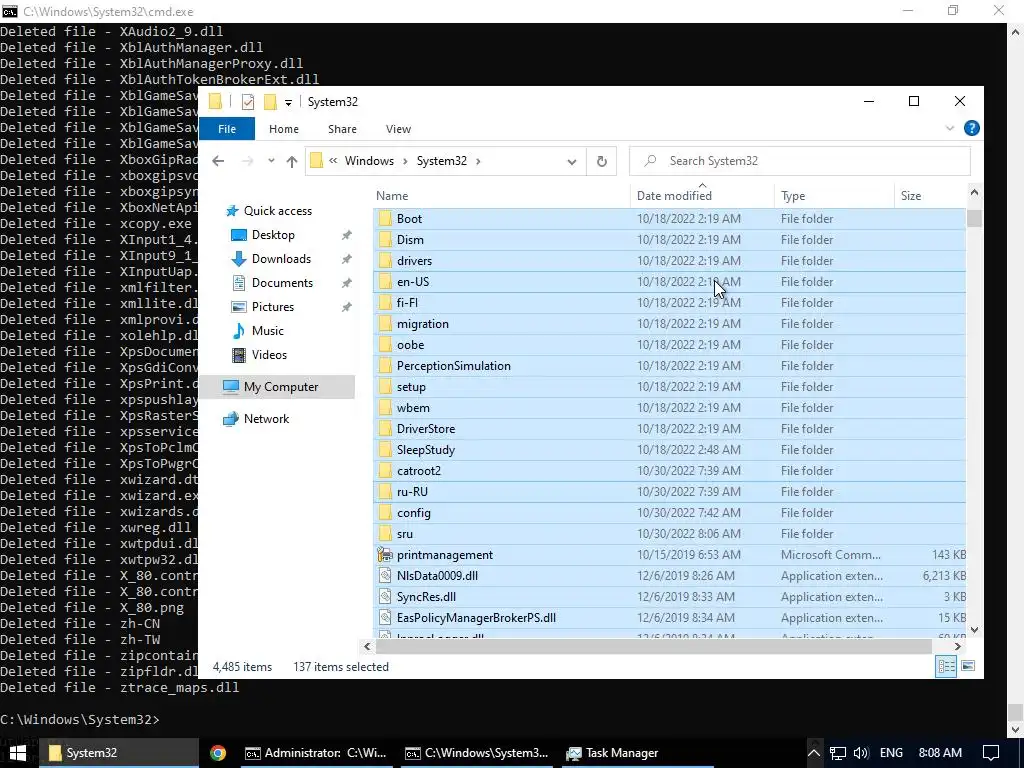Select the Boot folder icon

(385, 219)
